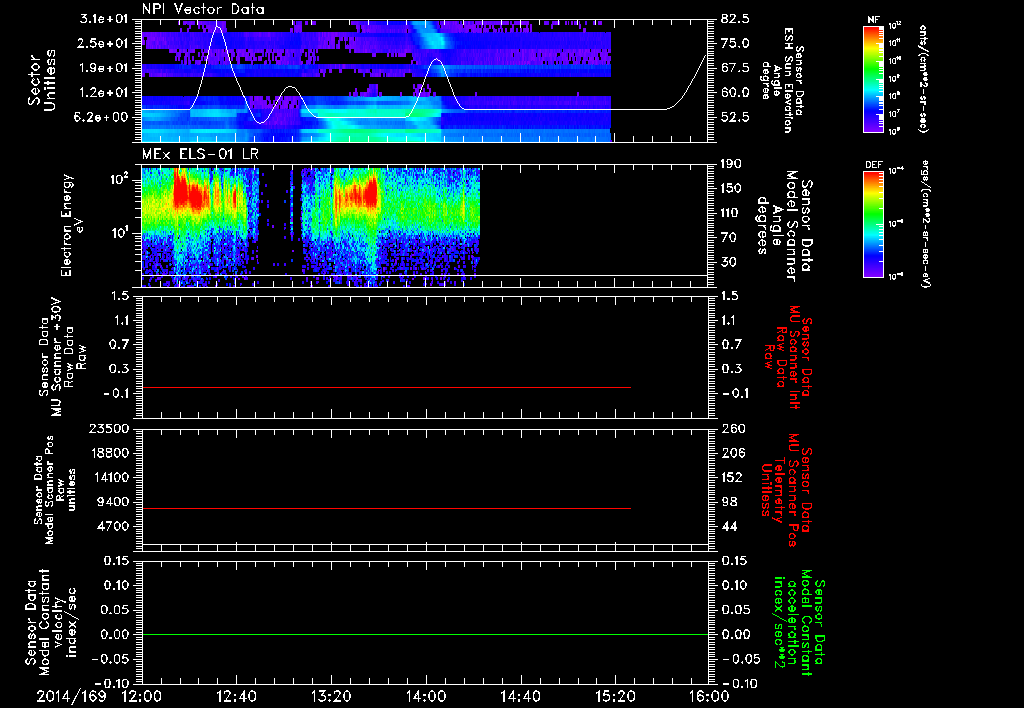Select the 260 telemetry axis tick
Image resolution: width=1024 pixels, height=708 pixels.
[x=733, y=428]
